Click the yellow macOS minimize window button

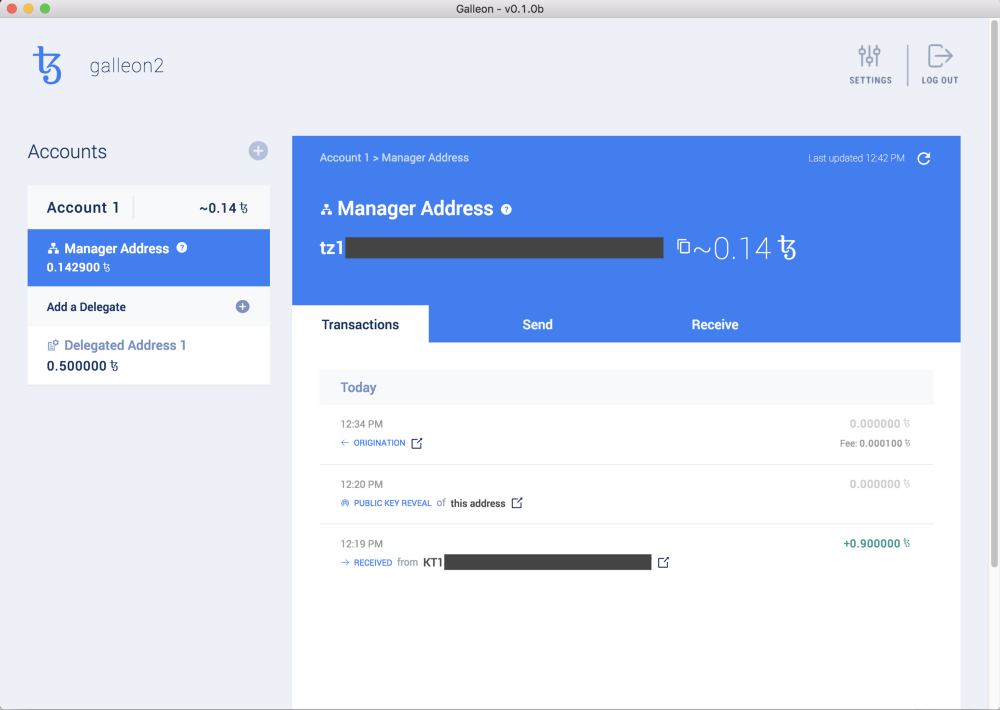pyautogui.click(x=28, y=8)
